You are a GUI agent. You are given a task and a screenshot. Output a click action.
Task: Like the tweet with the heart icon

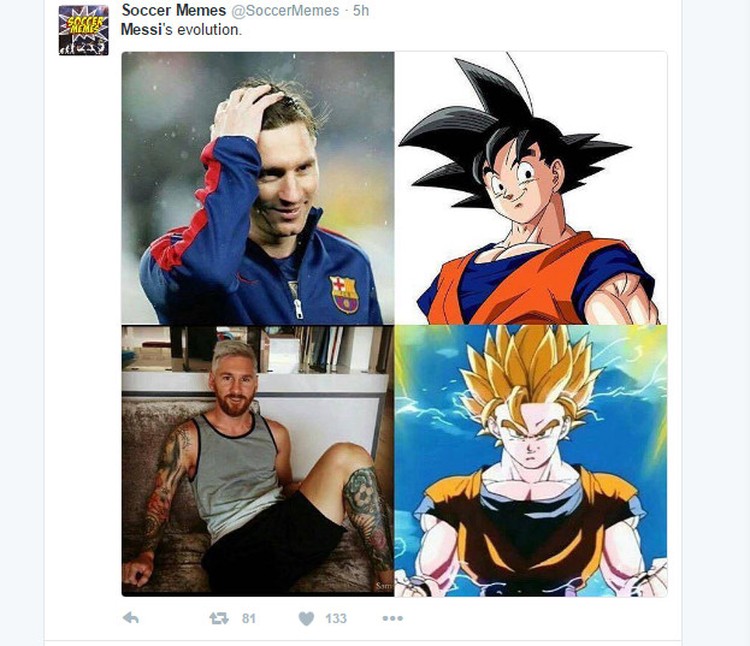306,618
